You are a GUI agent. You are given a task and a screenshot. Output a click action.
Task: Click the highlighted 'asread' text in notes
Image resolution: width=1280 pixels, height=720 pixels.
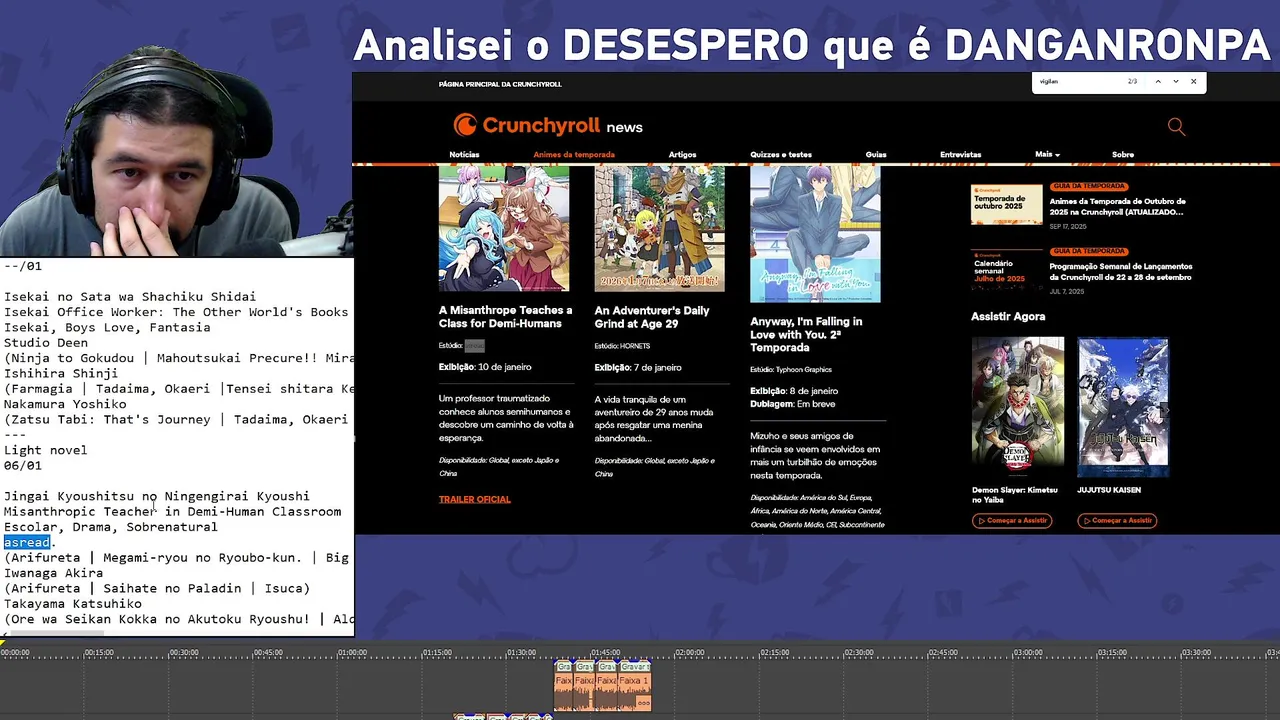[x=27, y=542]
